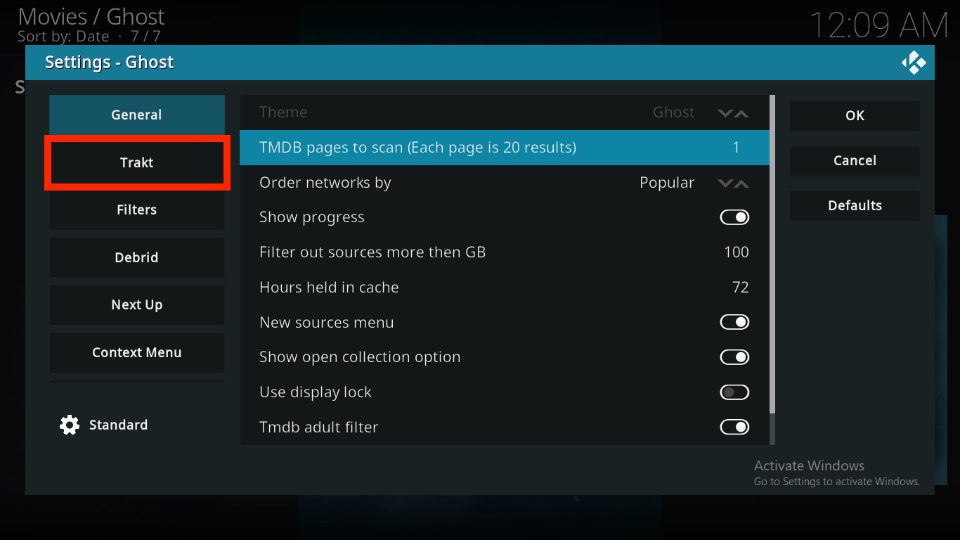
Task: Confirm settings with the OK button
Action: click(x=855, y=115)
